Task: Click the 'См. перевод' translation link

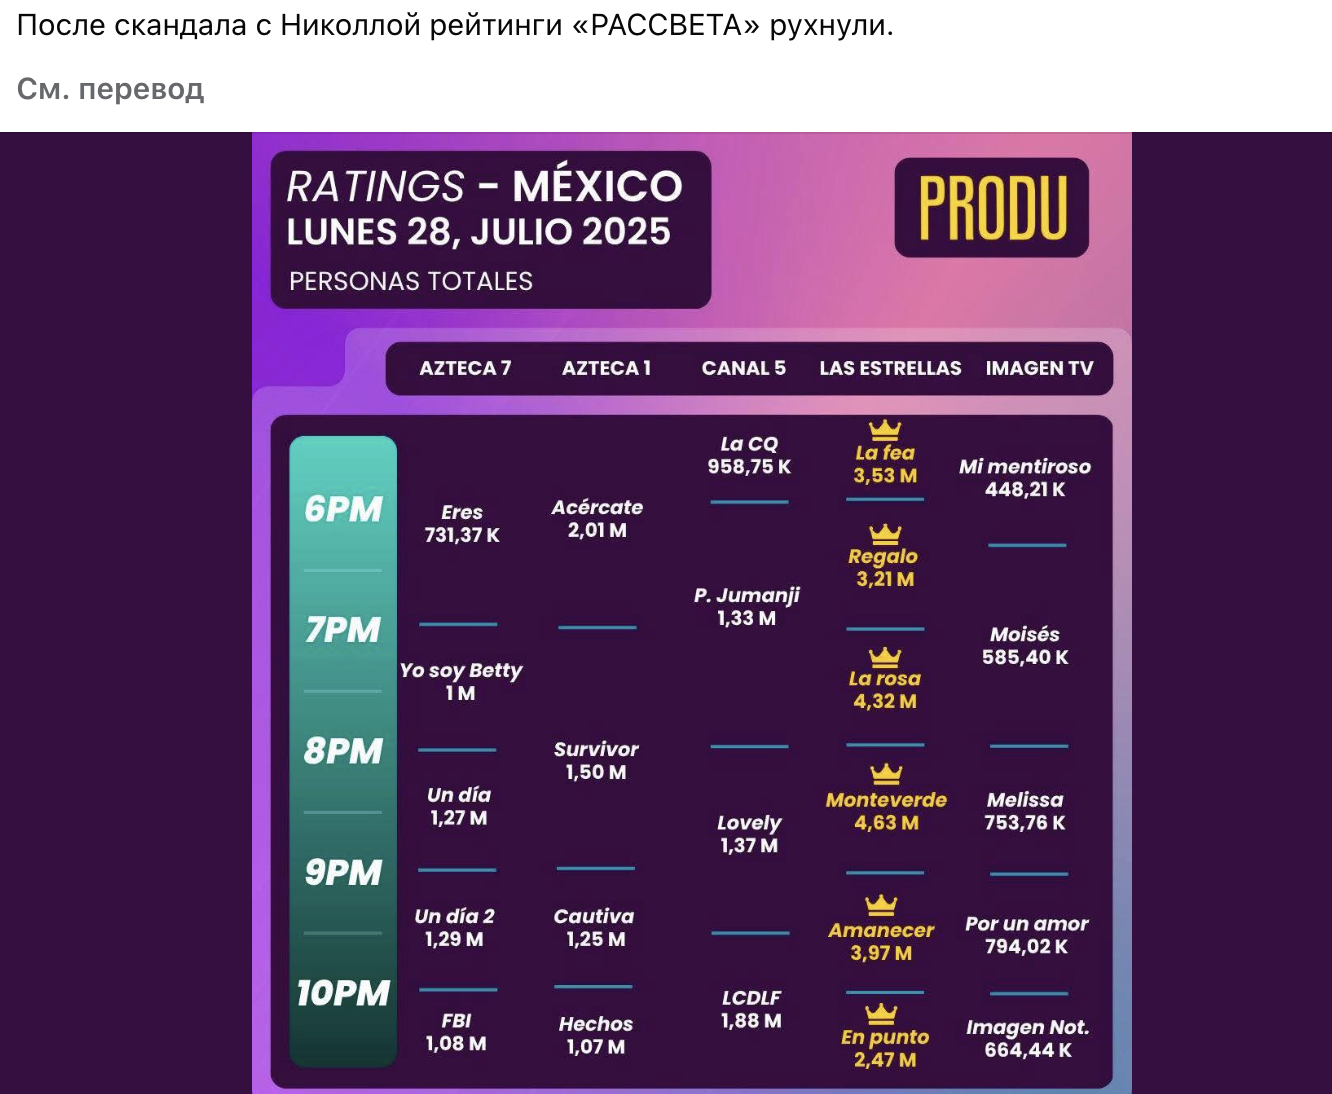Action: click(x=110, y=89)
